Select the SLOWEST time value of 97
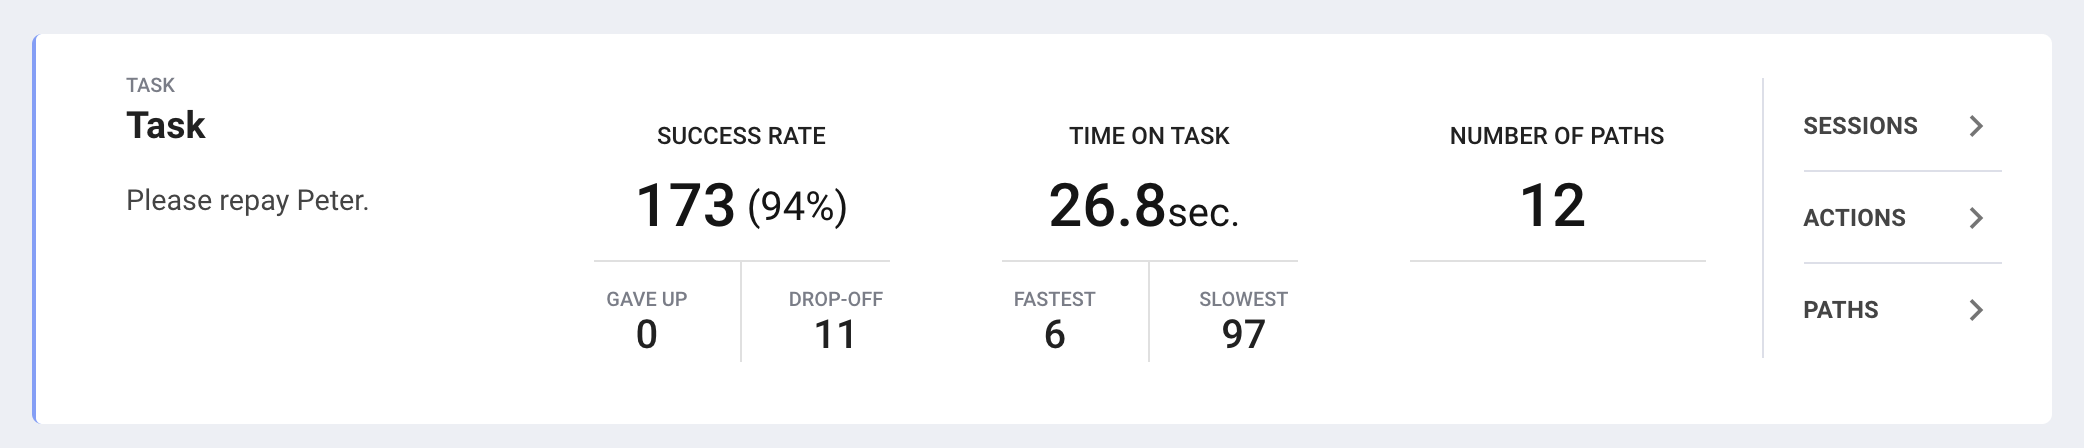This screenshot has width=2084, height=448. 1243,334
